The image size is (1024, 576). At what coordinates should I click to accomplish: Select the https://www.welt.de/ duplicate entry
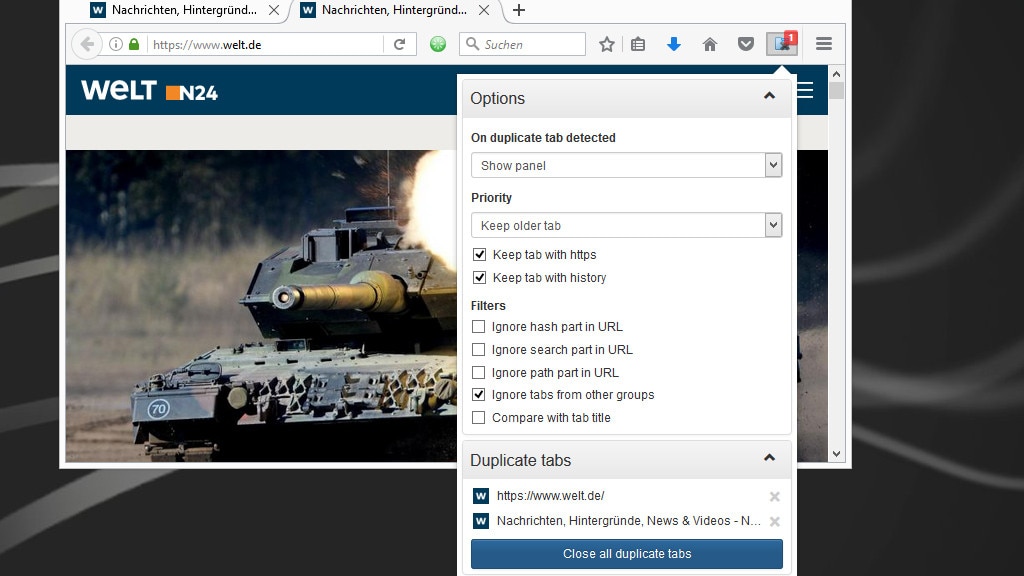[550, 496]
